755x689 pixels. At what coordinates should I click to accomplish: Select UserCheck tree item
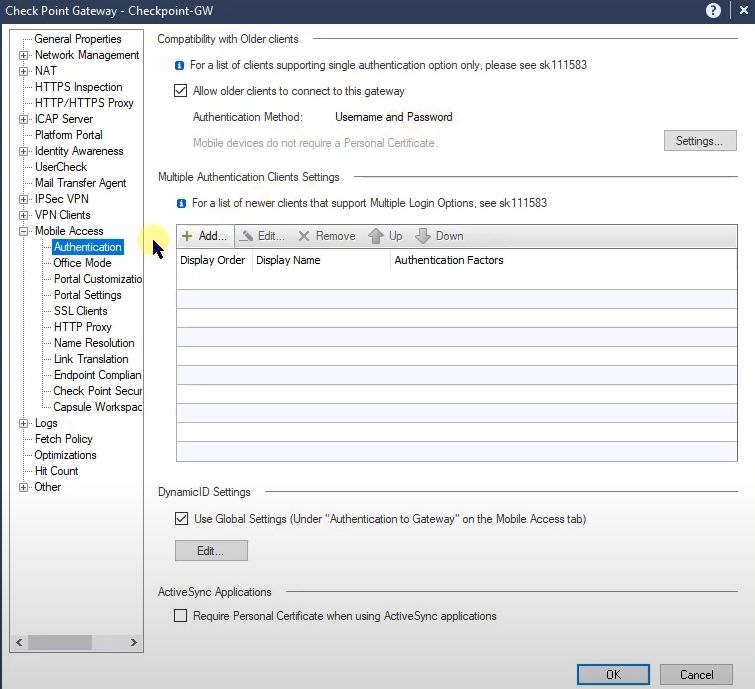(x=61, y=167)
